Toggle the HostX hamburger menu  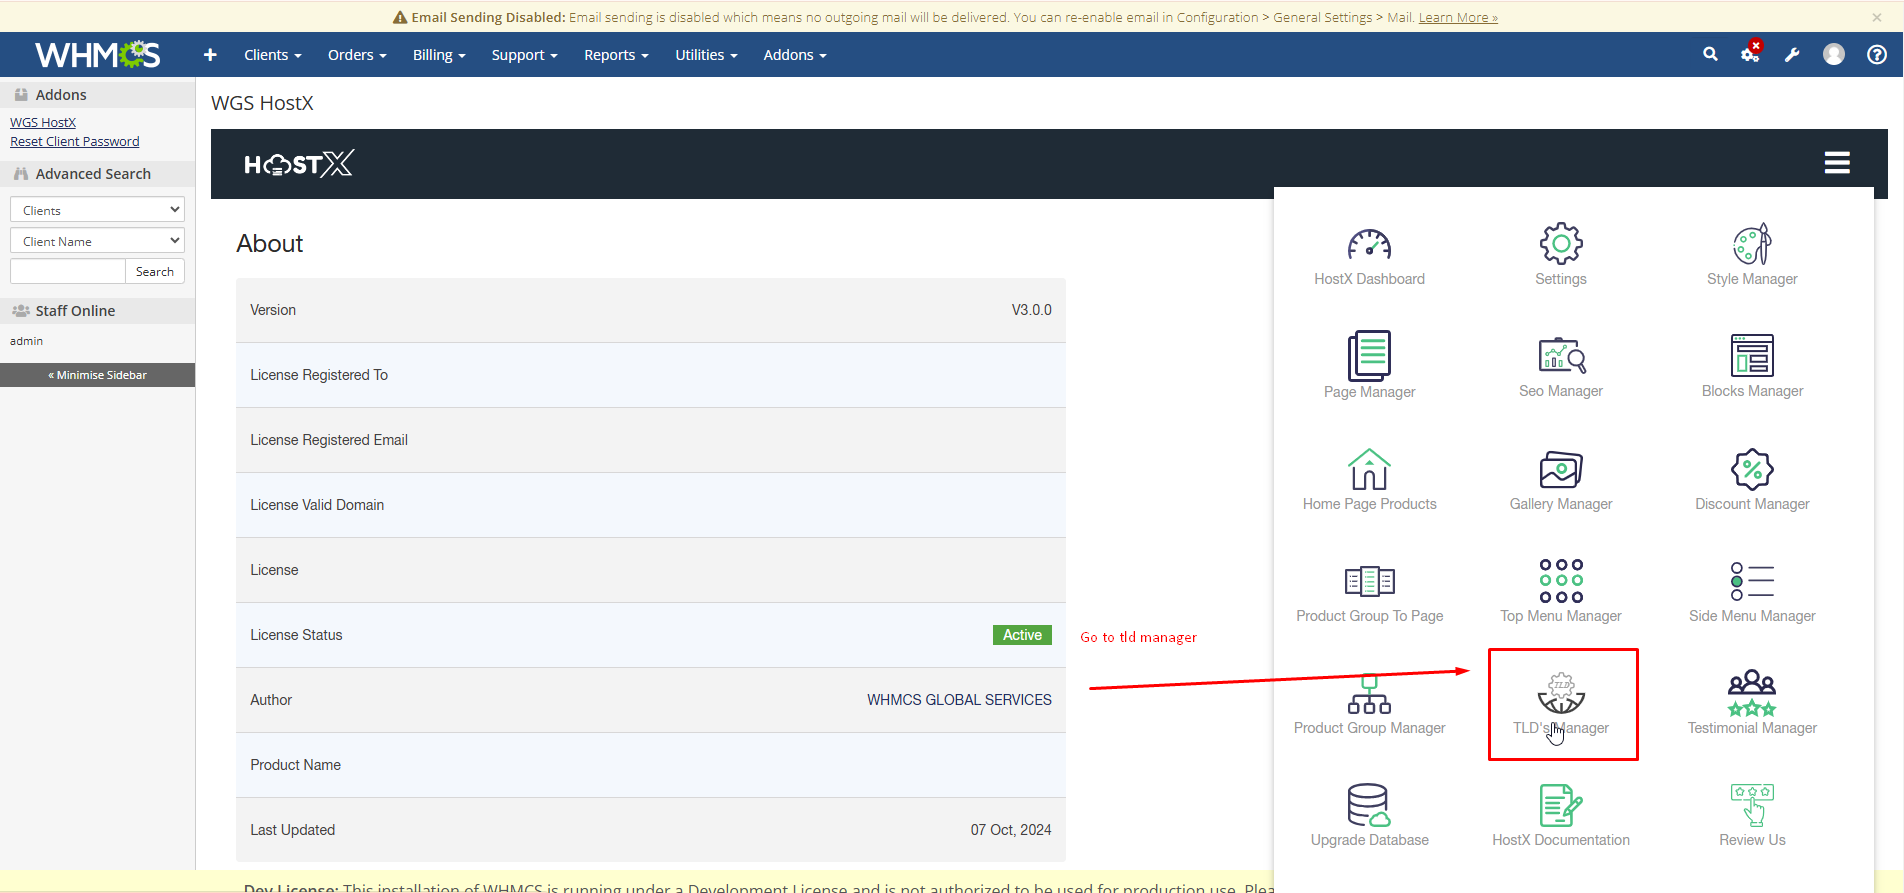coord(1836,163)
